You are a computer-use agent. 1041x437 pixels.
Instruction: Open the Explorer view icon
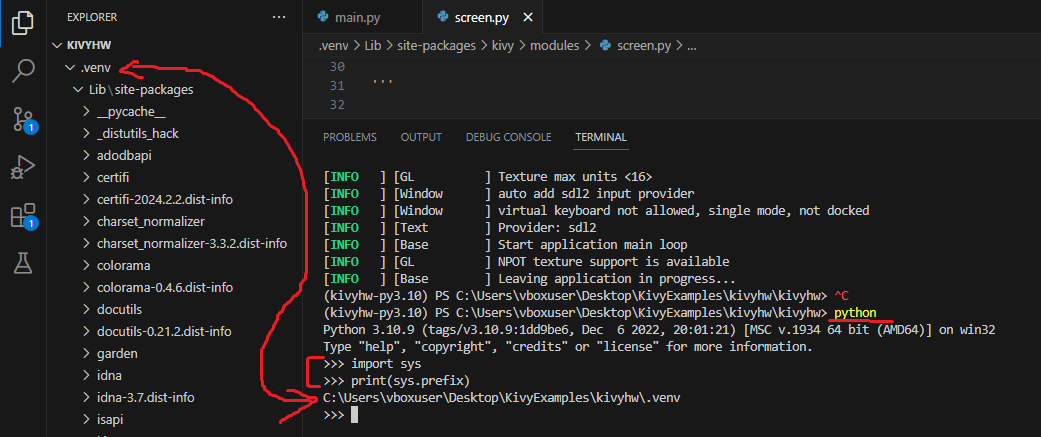(x=23, y=23)
